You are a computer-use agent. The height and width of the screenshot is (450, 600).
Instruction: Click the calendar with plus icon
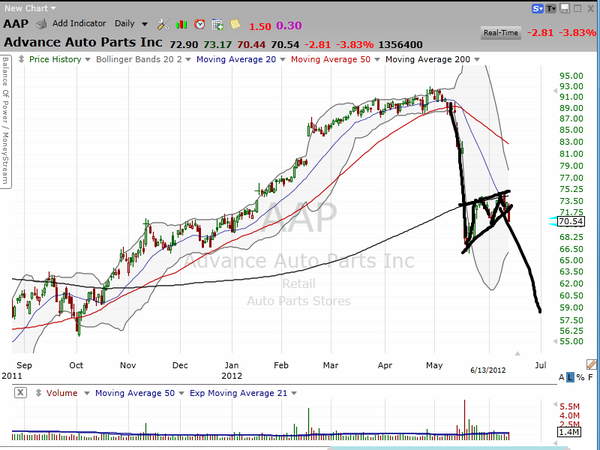click(x=217, y=25)
